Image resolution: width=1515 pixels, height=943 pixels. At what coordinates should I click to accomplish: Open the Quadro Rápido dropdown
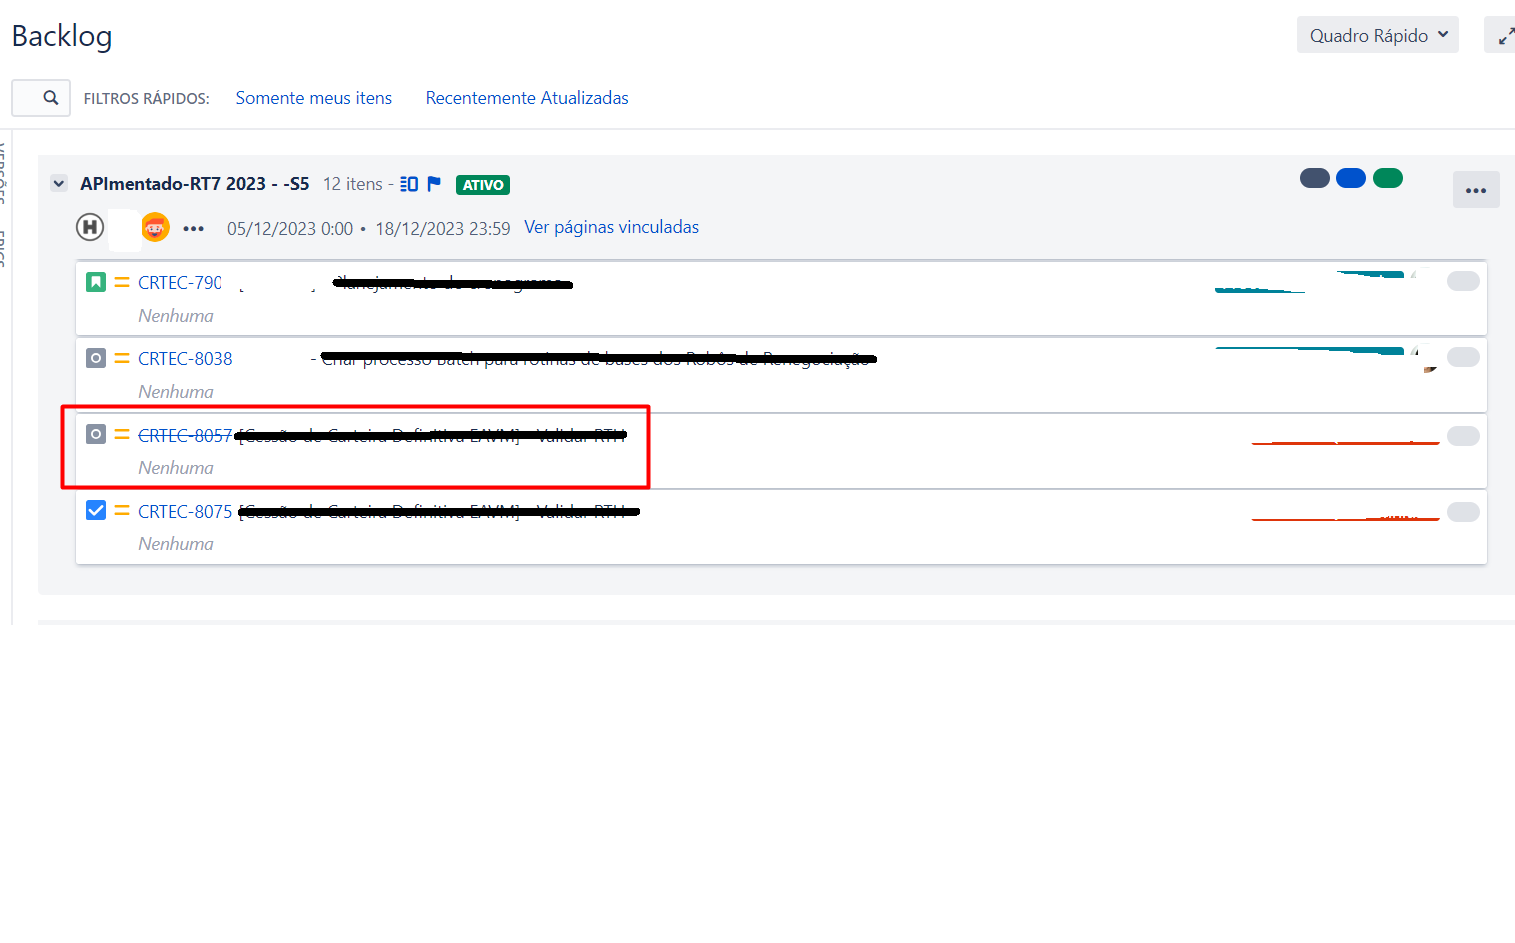click(x=1377, y=35)
